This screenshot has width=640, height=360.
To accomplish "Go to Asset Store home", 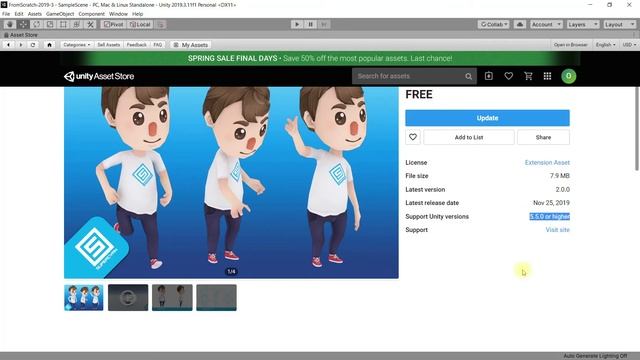I will [x=49, y=45].
